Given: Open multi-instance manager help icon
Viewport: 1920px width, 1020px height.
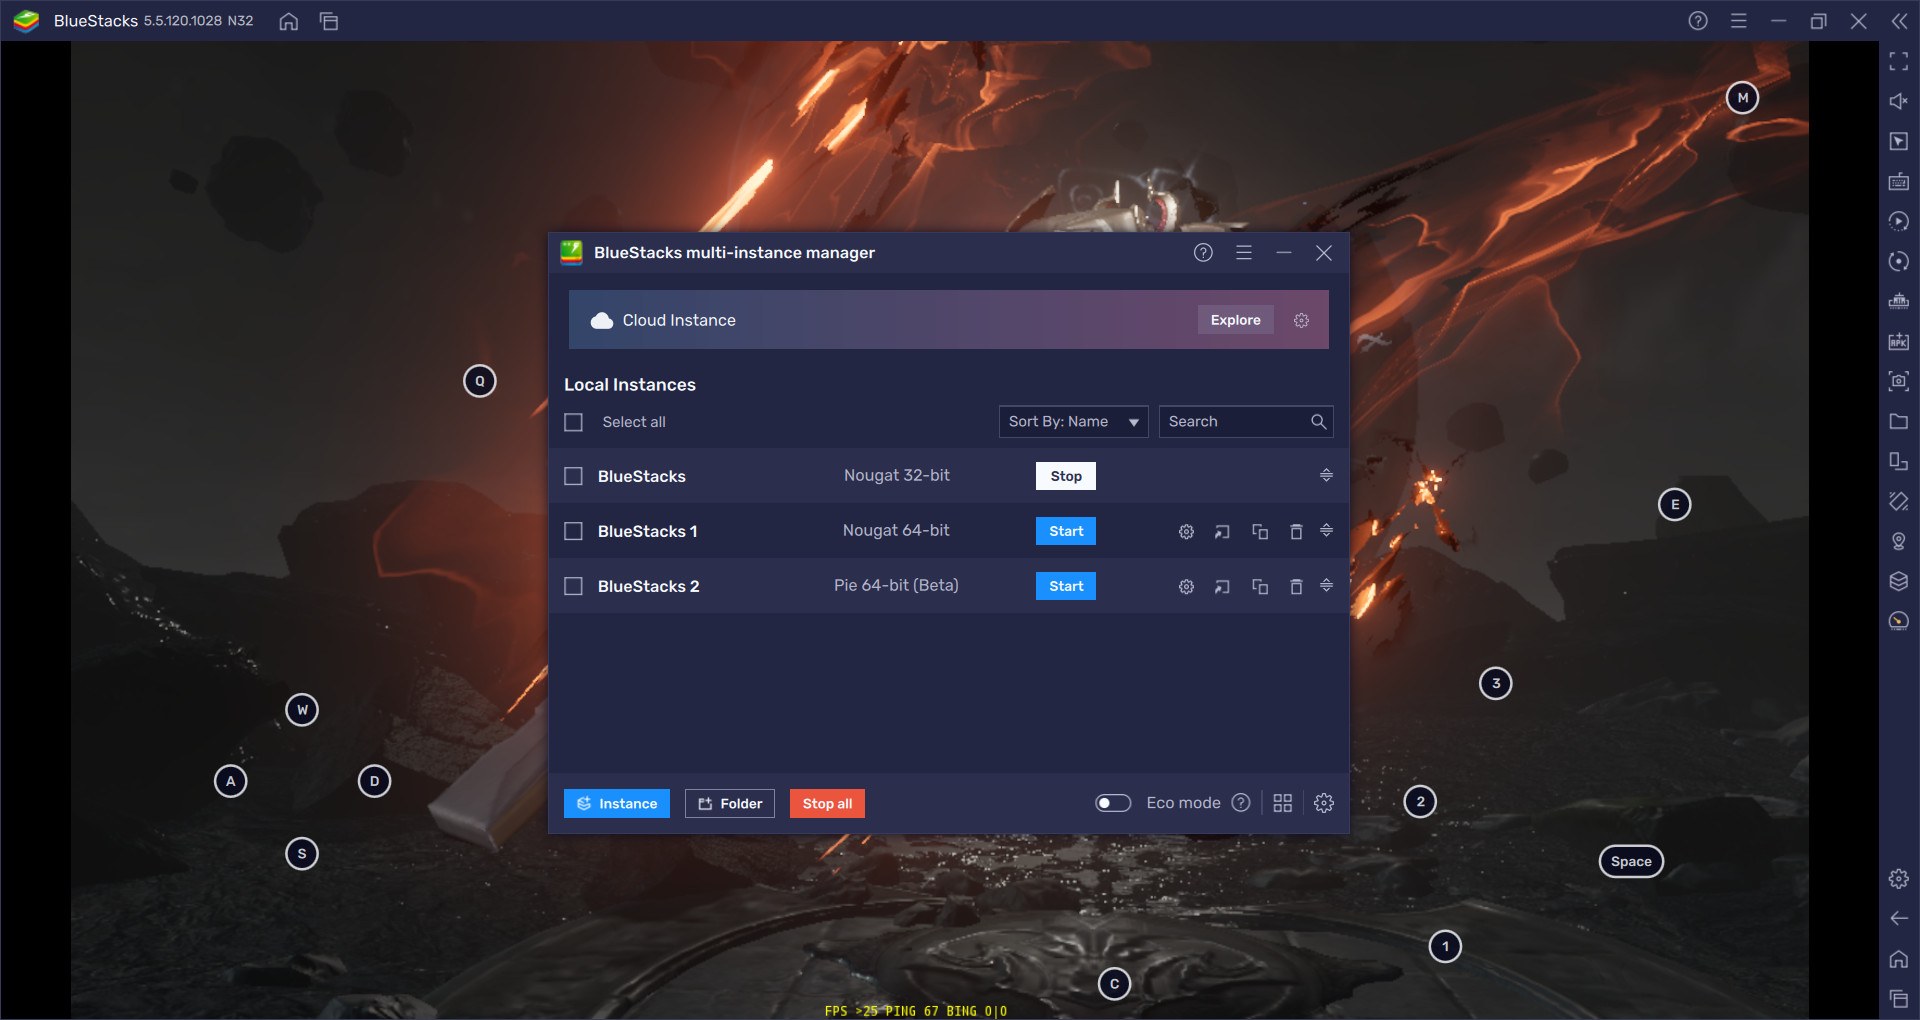Looking at the screenshot, I should (x=1203, y=253).
